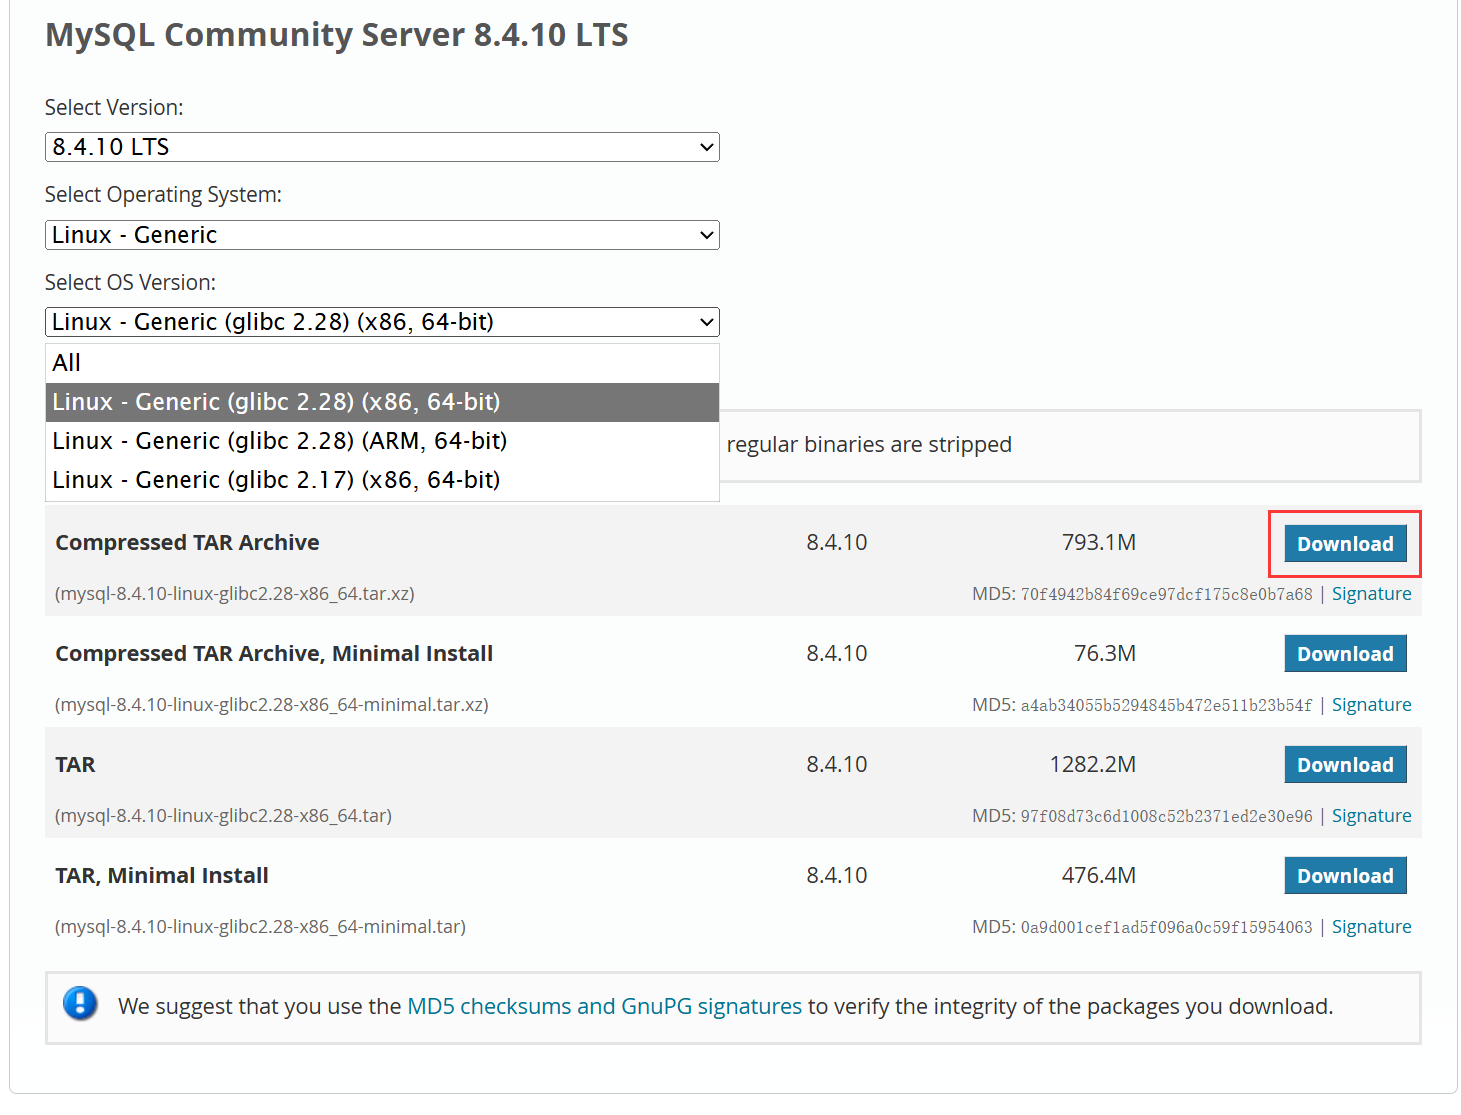Screen dimensions: 1461x1115
Task: Click the Compressed TAR Archive title text
Action: (187, 542)
